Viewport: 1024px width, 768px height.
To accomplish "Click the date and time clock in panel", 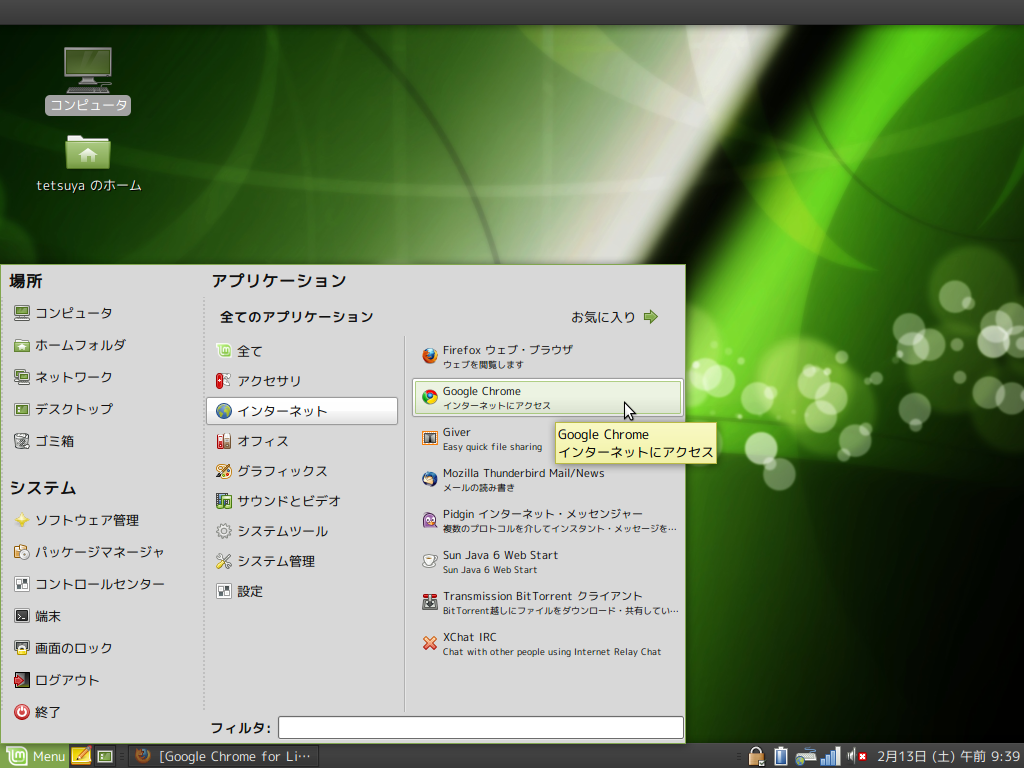I will (948, 756).
